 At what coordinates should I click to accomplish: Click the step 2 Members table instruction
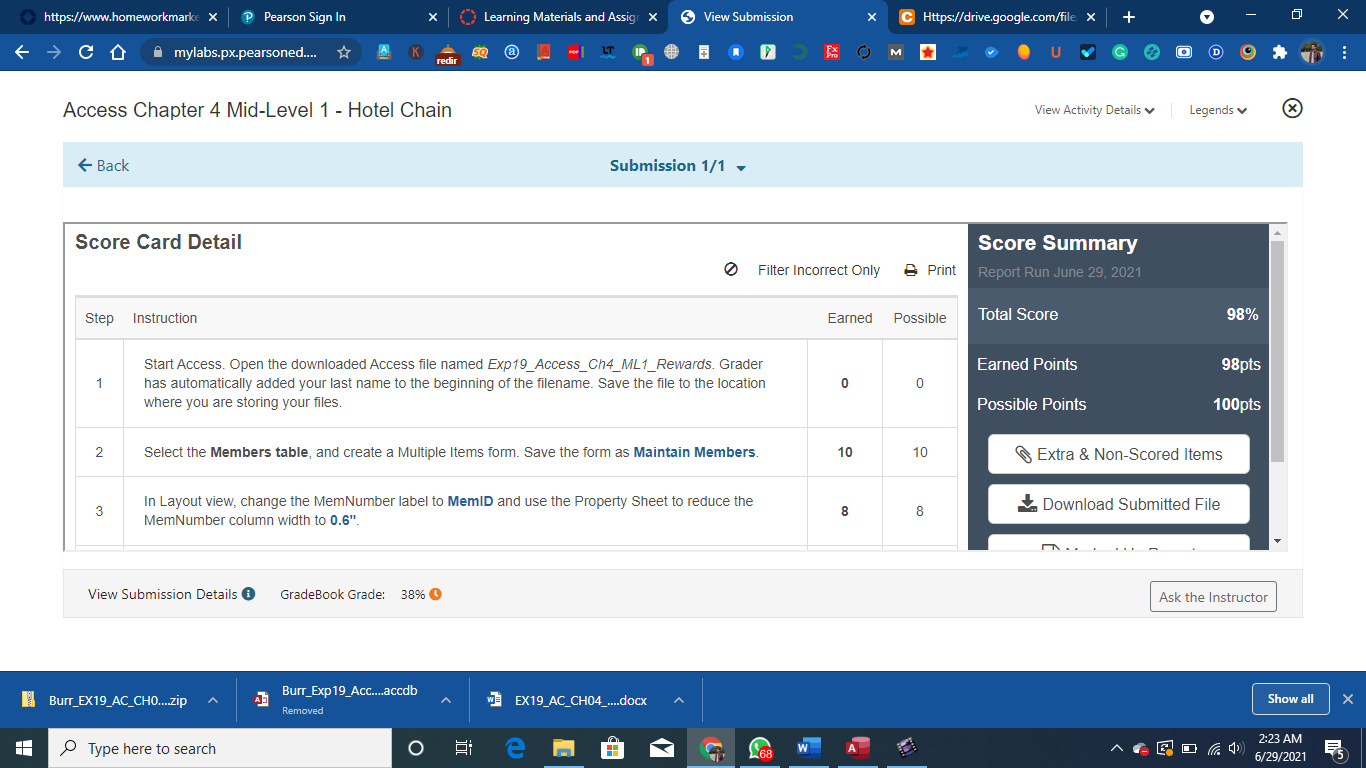point(451,452)
